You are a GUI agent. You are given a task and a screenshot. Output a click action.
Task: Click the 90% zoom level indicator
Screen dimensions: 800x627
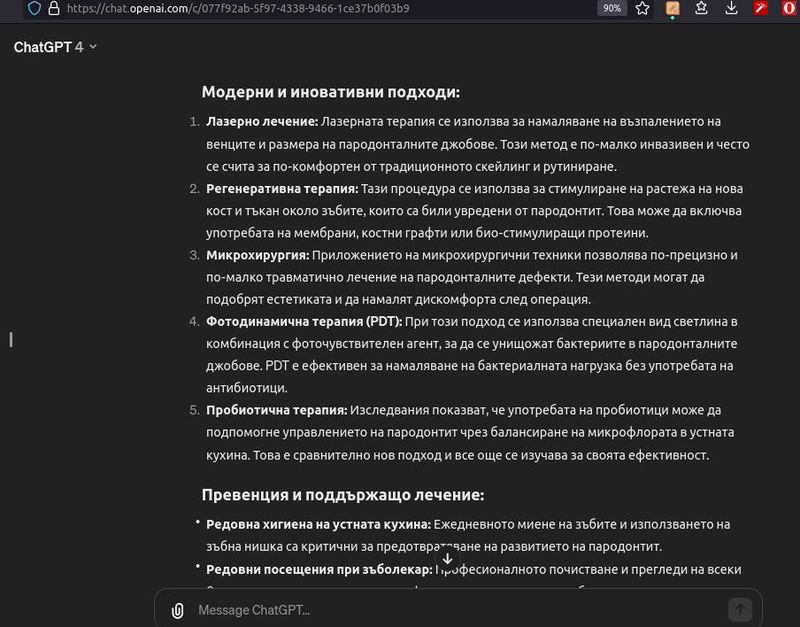[x=612, y=9]
